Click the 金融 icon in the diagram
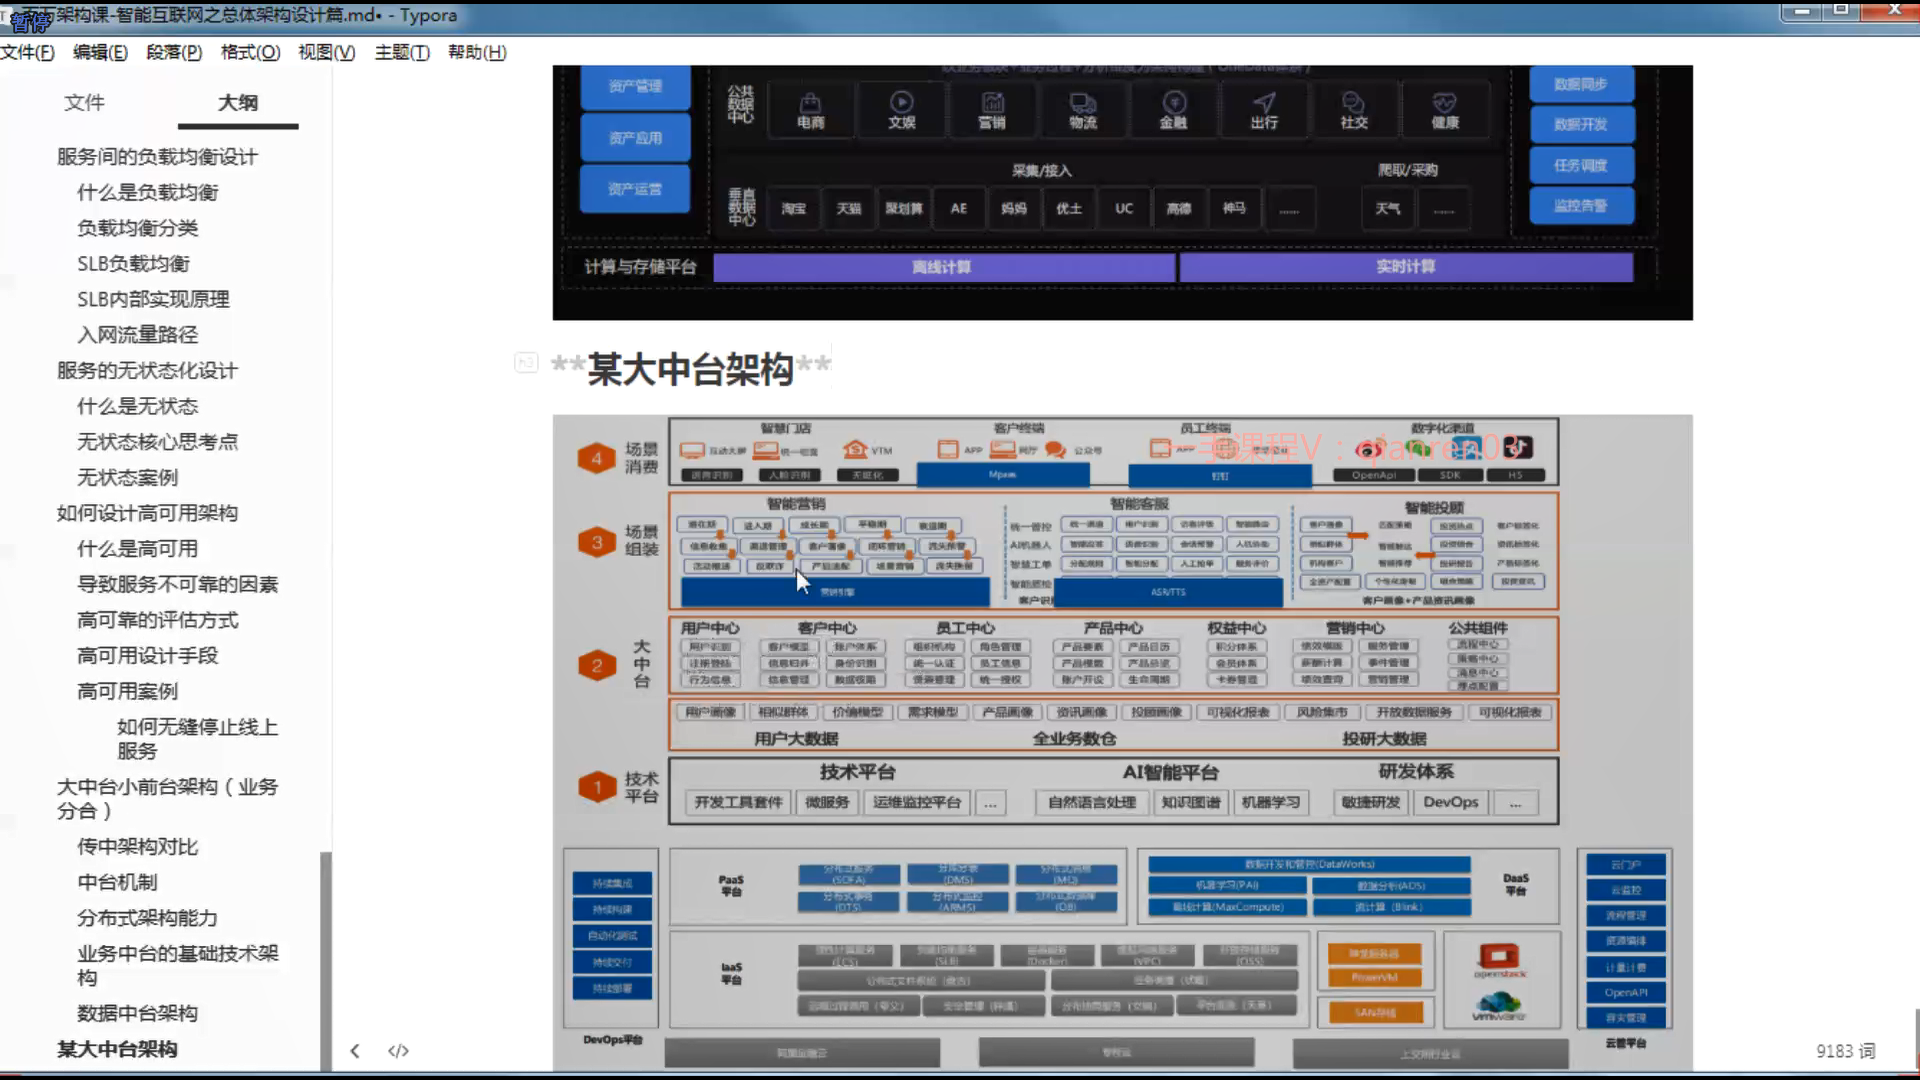This screenshot has height=1080, width=1920. (x=1174, y=102)
